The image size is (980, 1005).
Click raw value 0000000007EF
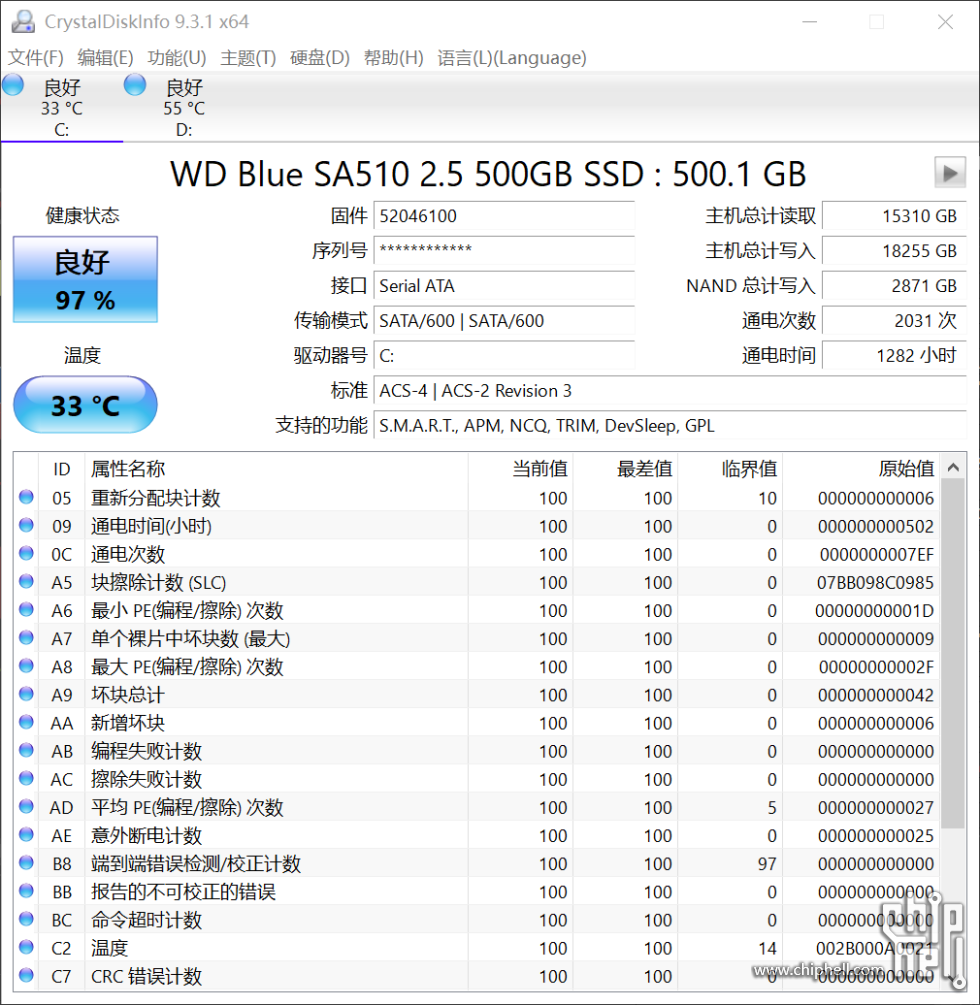click(x=876, y=554)
